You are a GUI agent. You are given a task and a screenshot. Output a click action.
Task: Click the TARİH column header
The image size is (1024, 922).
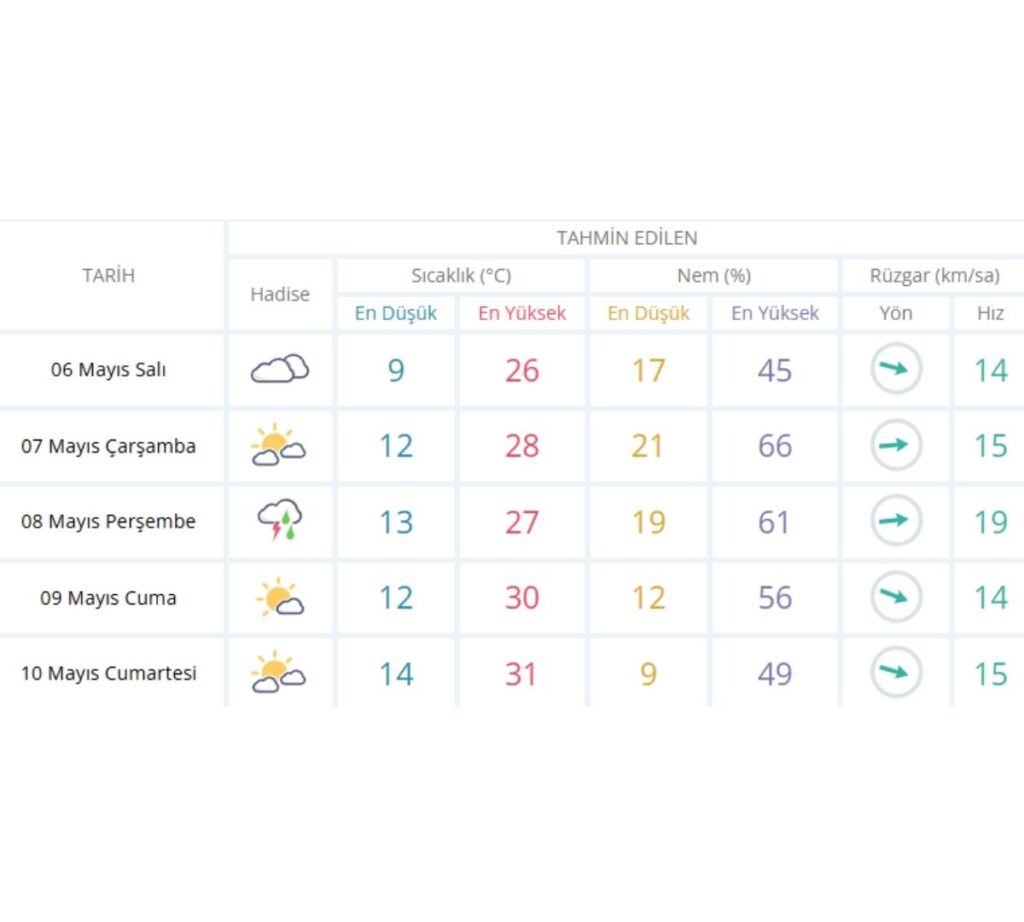click(108, 276)
